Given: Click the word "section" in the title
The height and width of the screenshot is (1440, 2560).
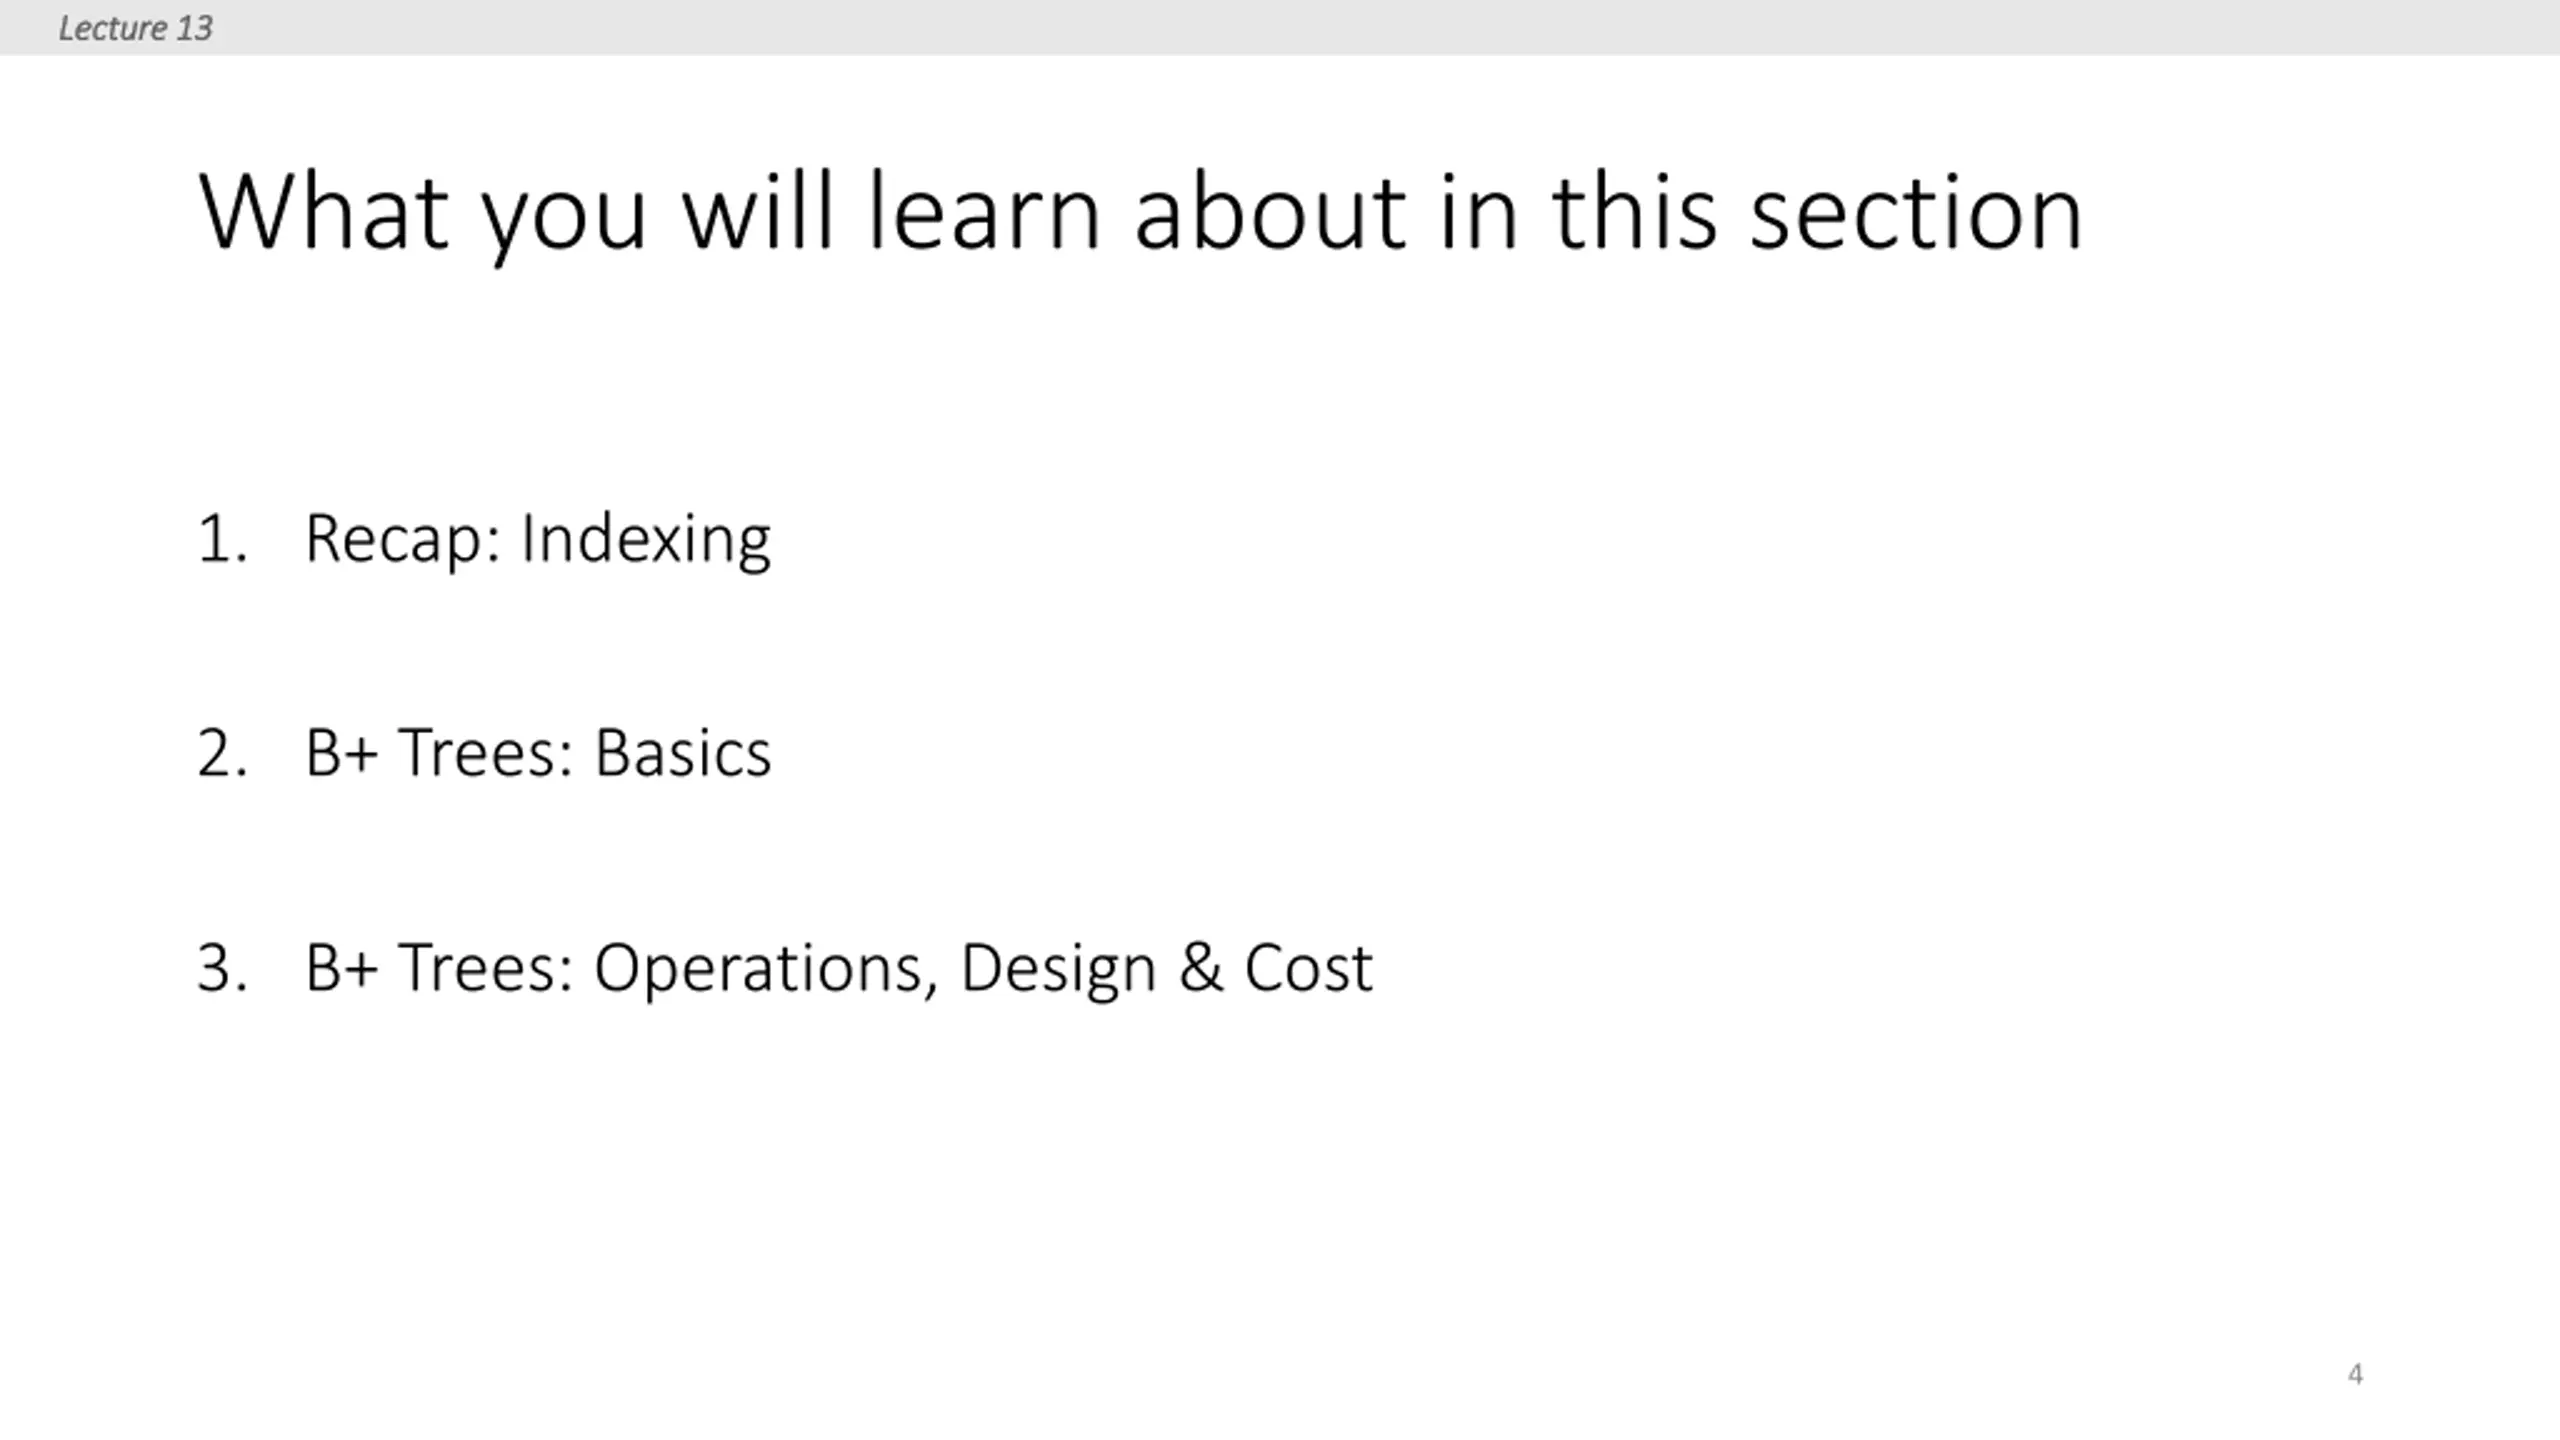Looking at the screenshot, I should pyautogui.click(x=1916, y=212).
